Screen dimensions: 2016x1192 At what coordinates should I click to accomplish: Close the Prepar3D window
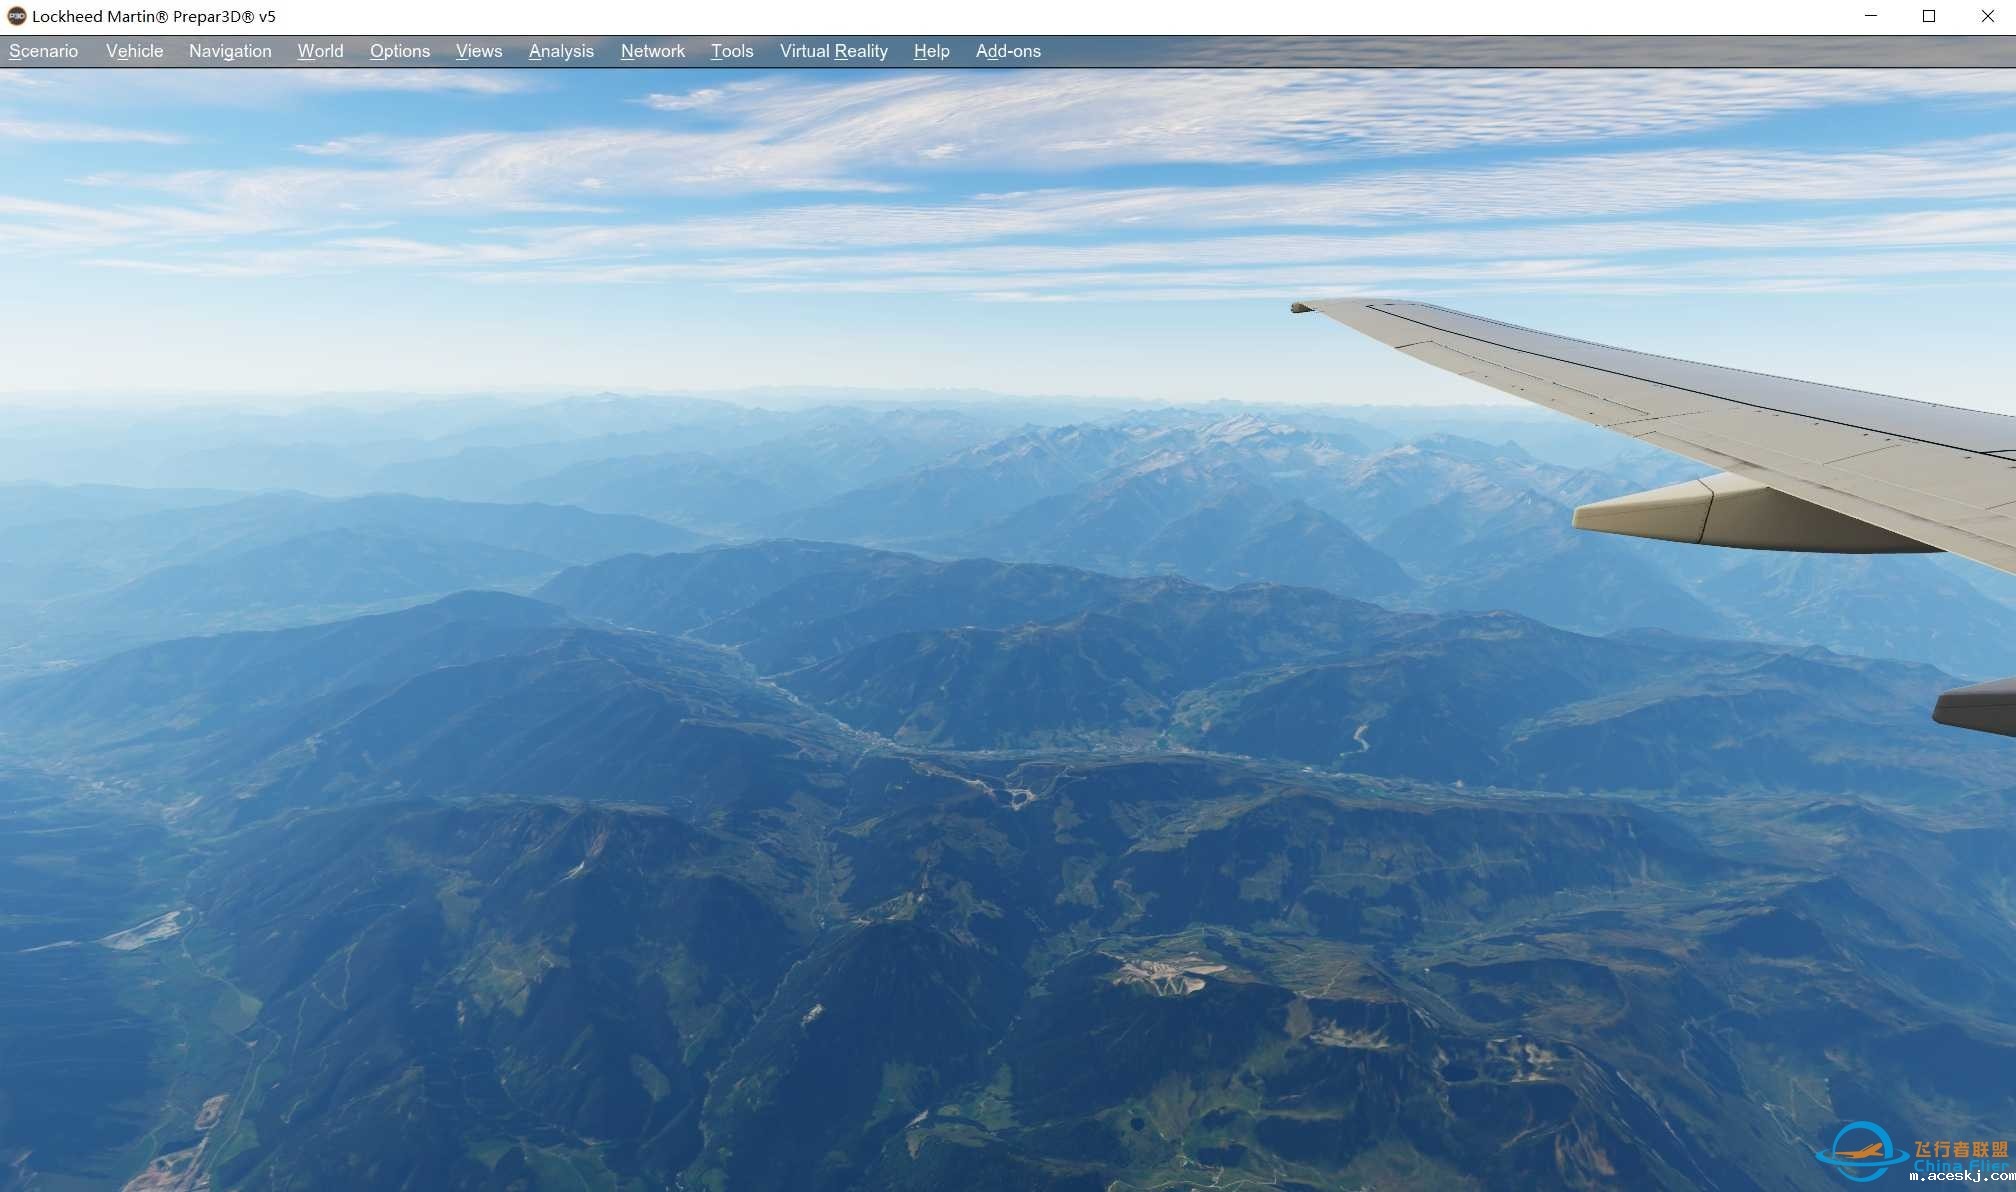(1987, 16)
